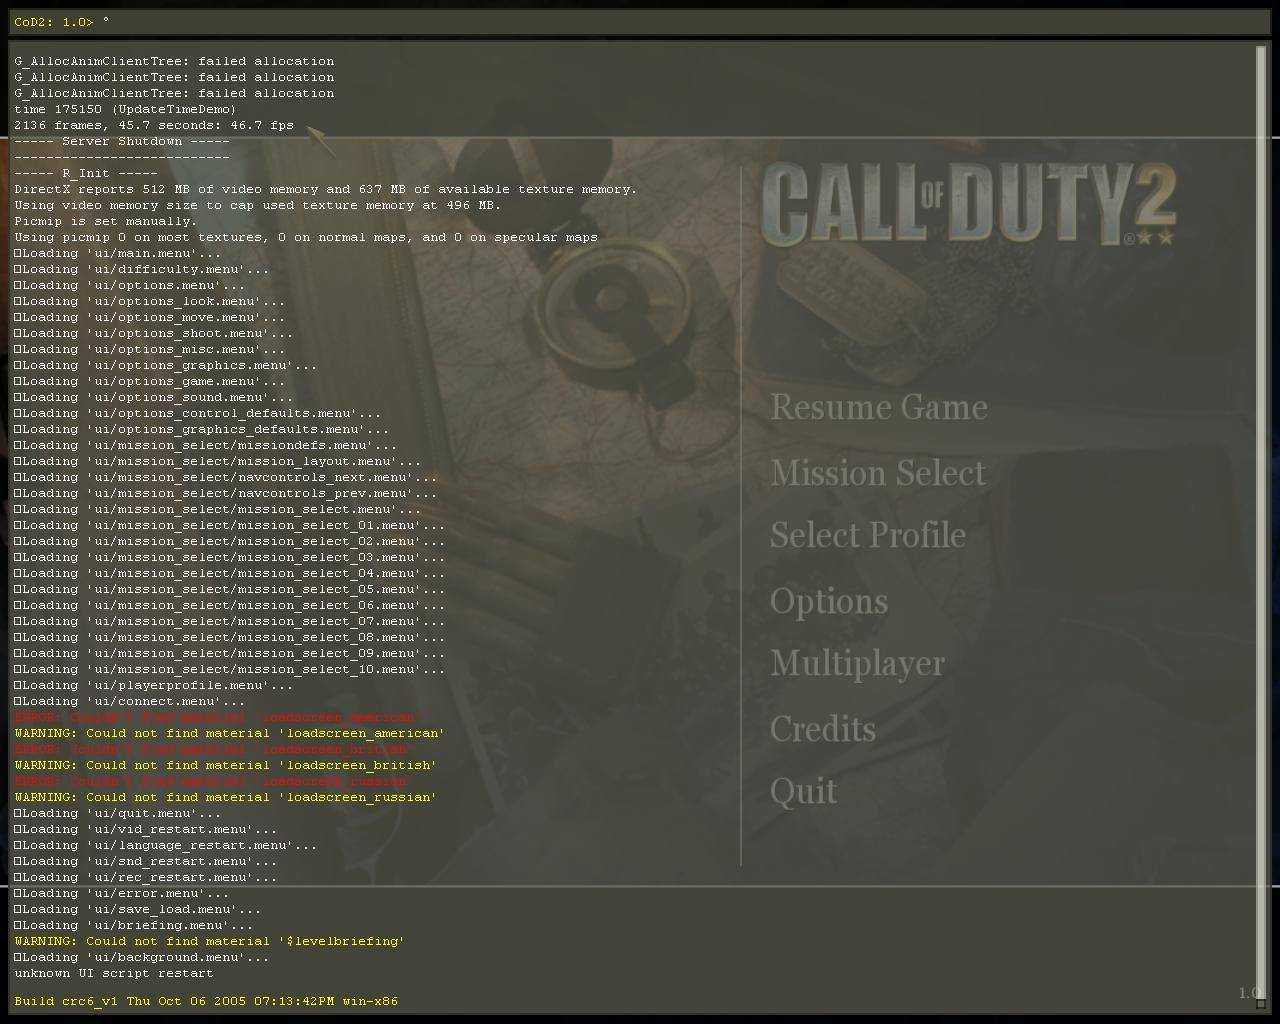This screenshot has height=1024, width=1280.
Task: Click the console command input field
Action: pos(640,21)
